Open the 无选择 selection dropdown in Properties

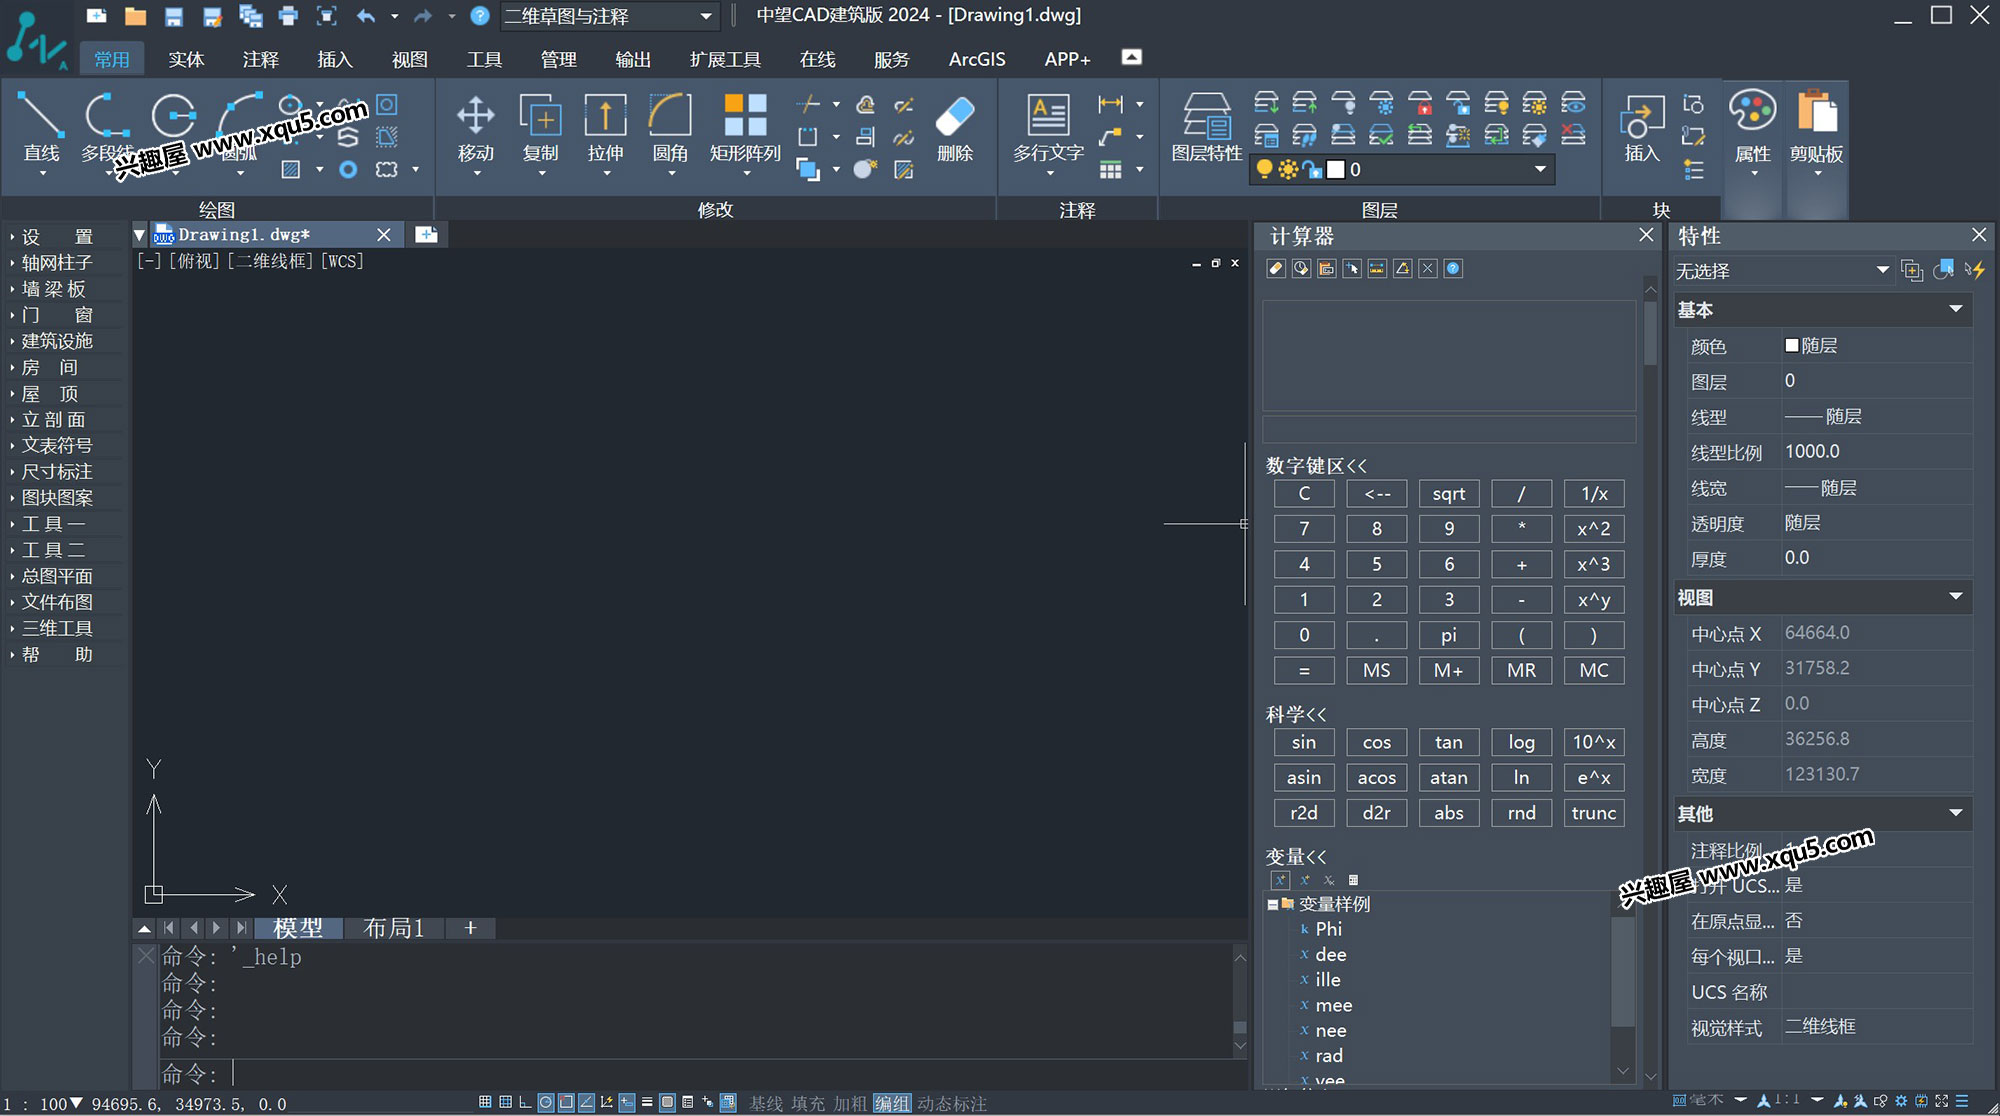tap(1783, 271)
